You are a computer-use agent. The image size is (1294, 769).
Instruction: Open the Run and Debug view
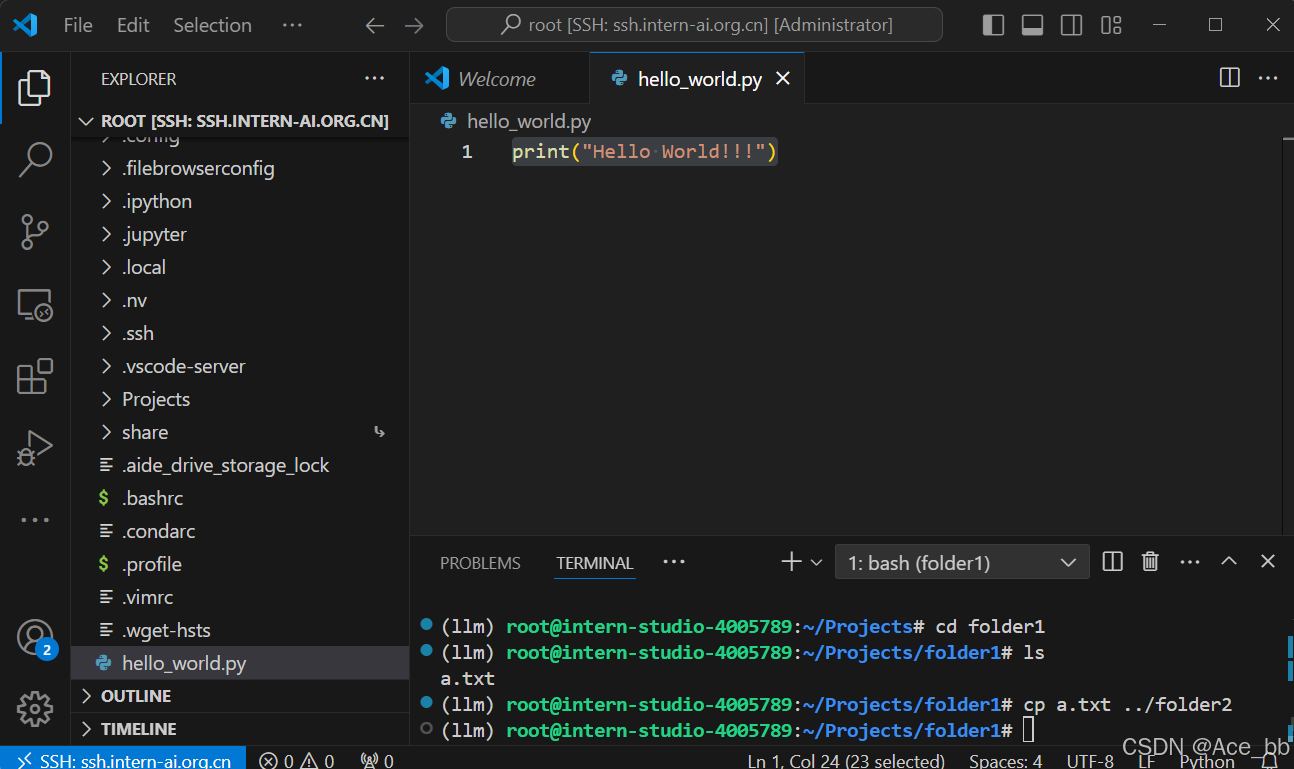(35, 449)
